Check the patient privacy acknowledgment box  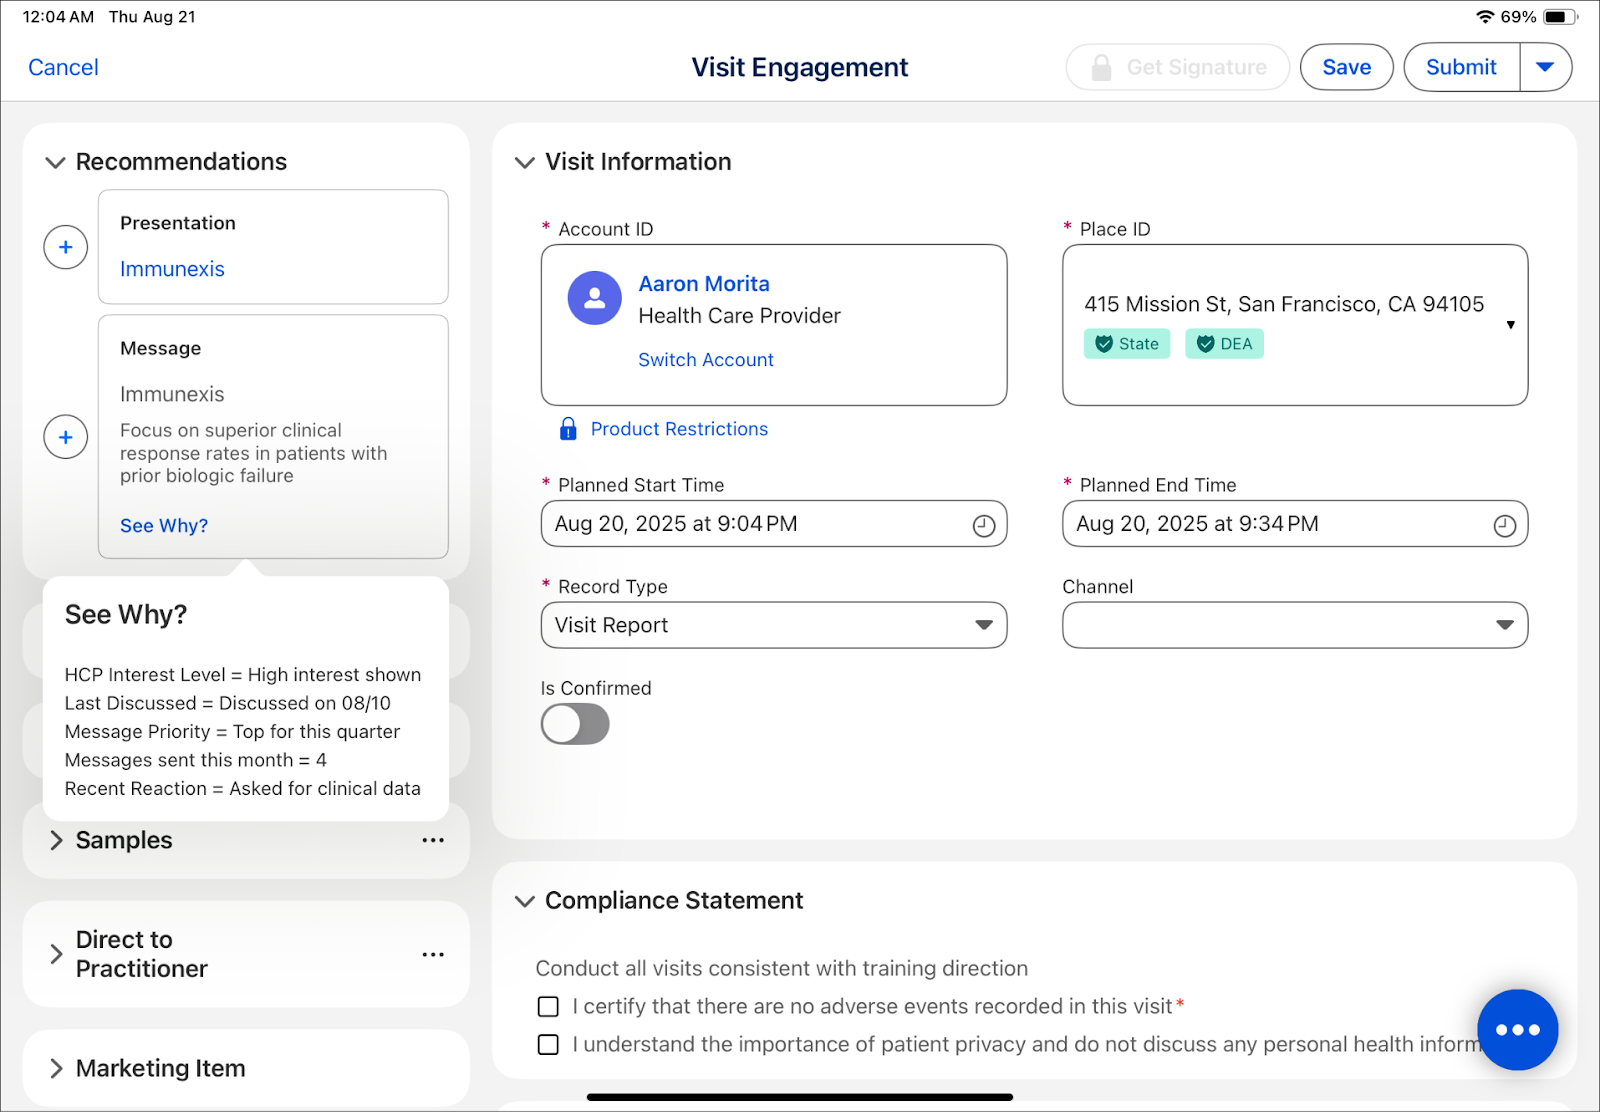548,1044
